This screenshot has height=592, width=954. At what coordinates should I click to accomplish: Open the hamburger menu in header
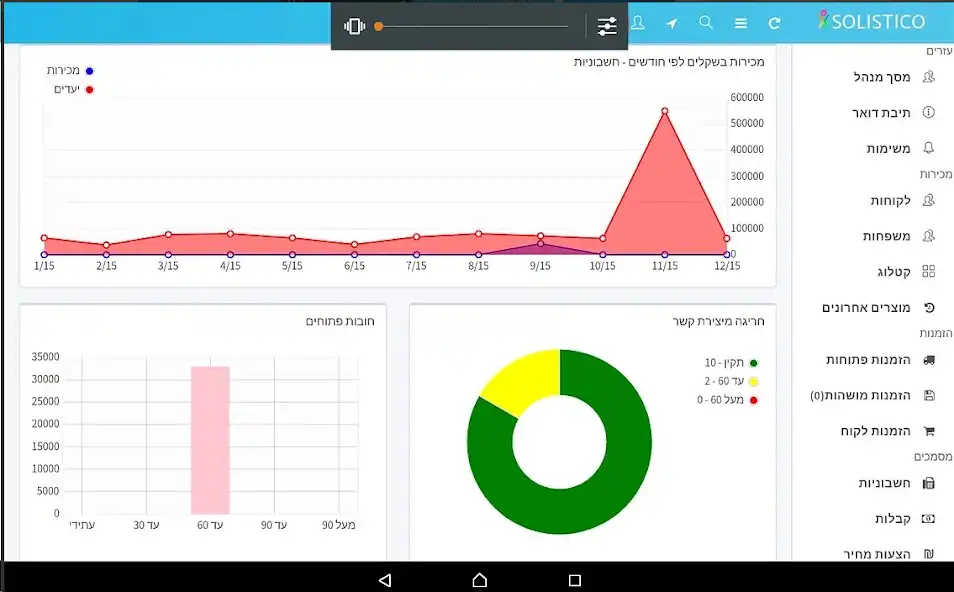(x=740, y=23)
